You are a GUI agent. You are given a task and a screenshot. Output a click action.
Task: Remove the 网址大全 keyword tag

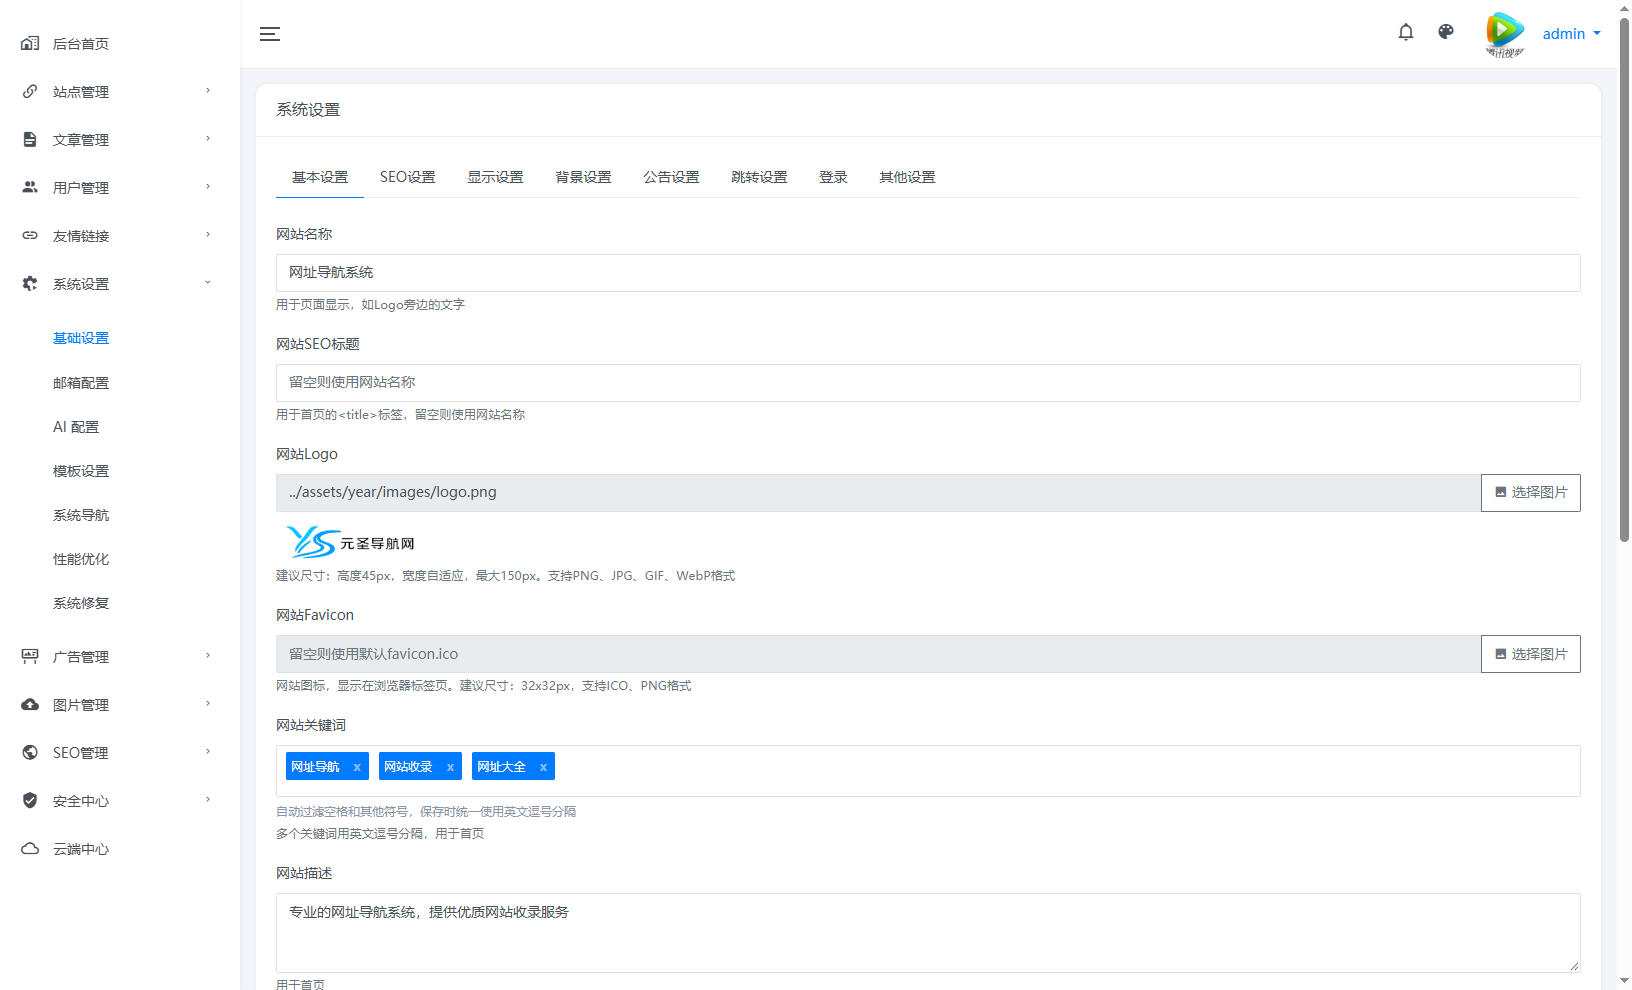(x=543, y=767)
